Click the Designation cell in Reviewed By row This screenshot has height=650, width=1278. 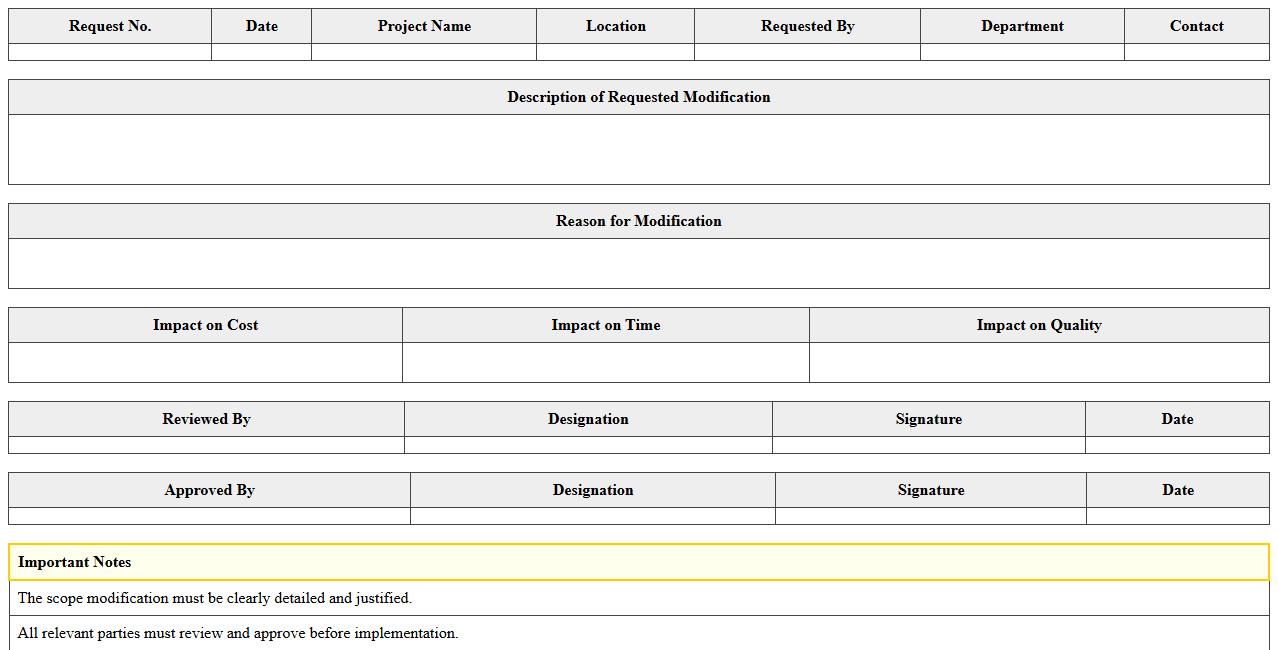click(588, 442)
